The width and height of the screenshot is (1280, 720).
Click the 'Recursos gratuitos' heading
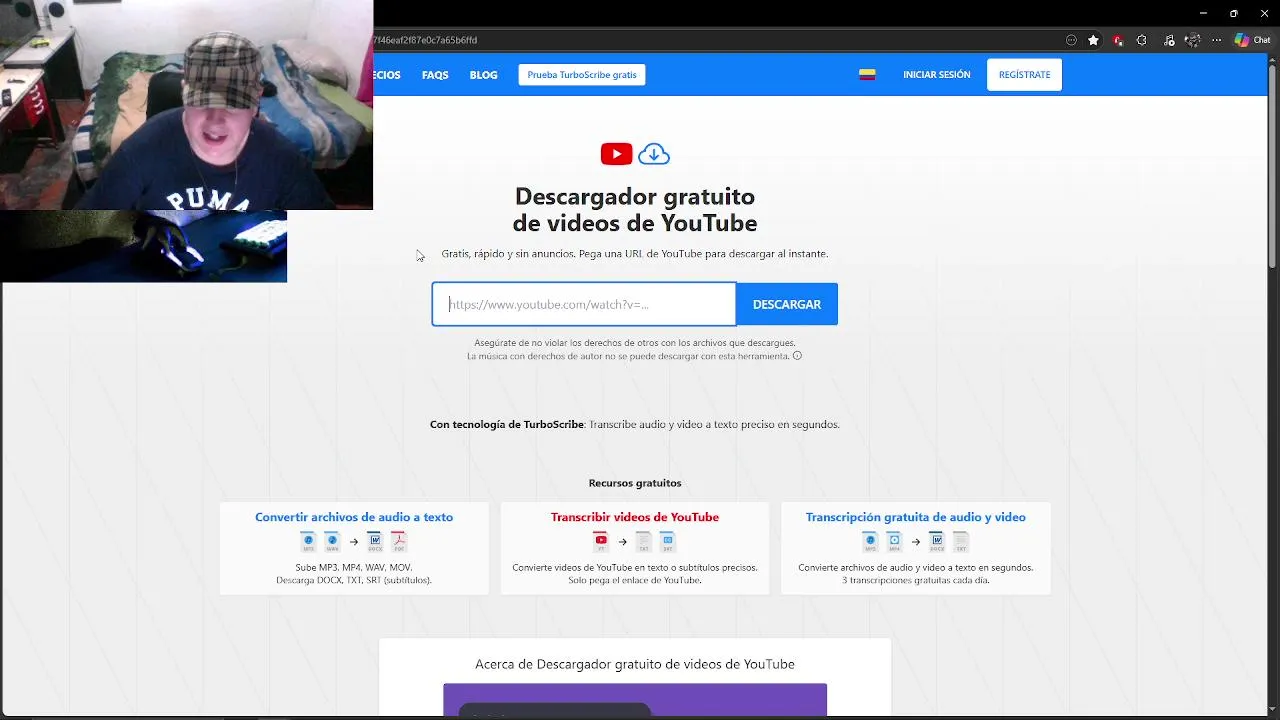pos(635,483)
